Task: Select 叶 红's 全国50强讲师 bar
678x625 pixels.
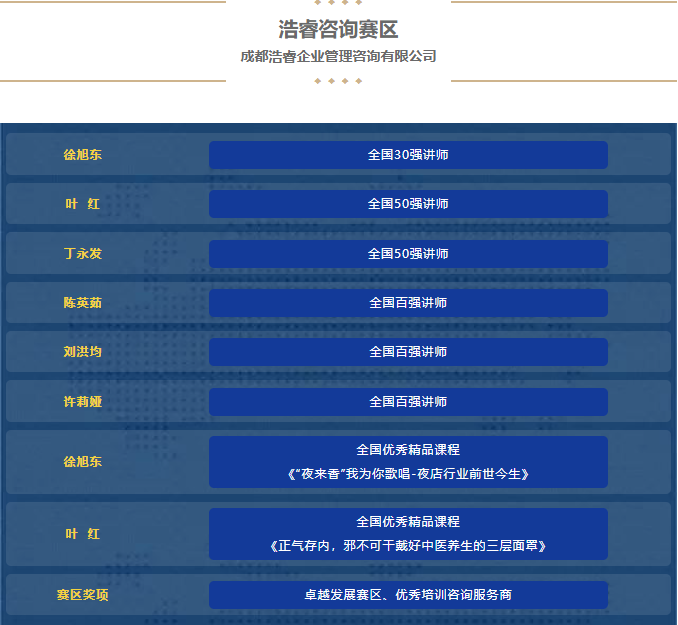Action: tap(408, 204)
